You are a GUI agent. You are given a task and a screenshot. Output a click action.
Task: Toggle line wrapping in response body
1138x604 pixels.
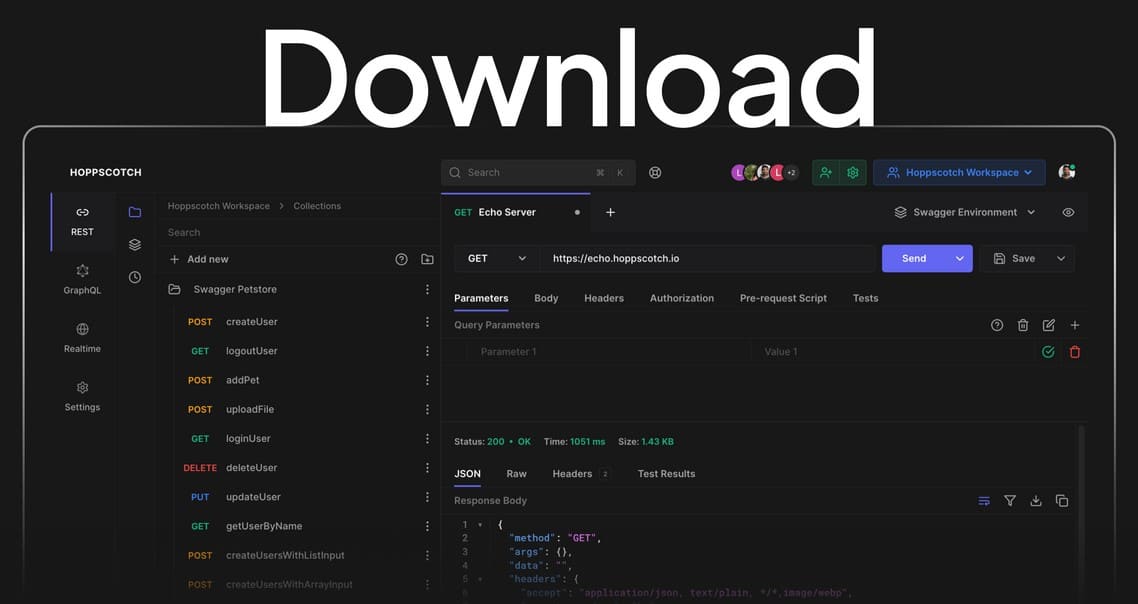[x=984, y=501]
